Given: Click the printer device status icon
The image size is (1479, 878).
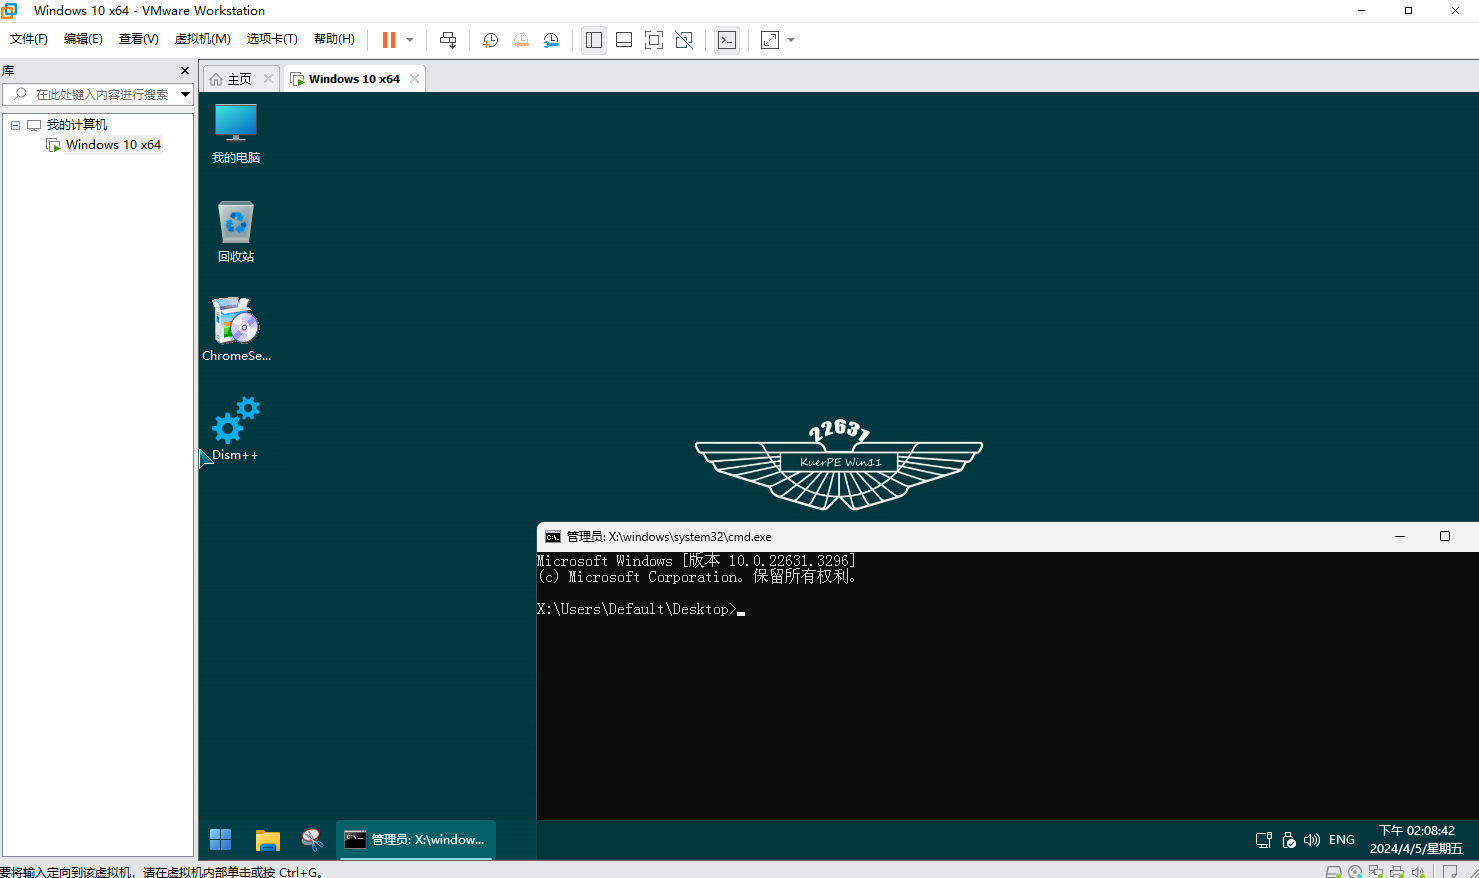Looking at the screenshot, I should click(1397, 872).
